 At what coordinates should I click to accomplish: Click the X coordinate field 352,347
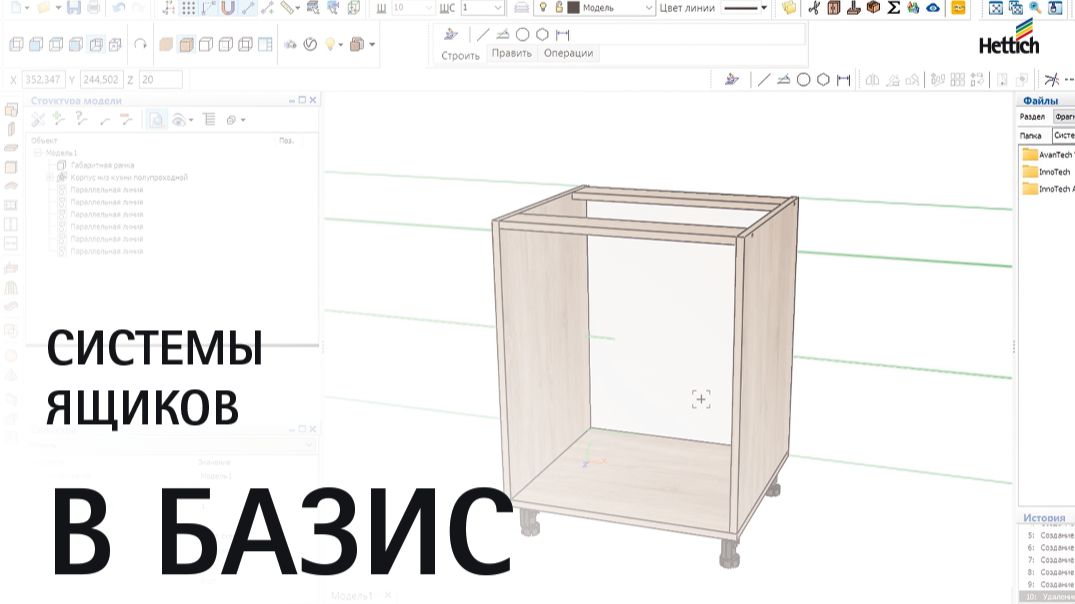tap(43, 80)
